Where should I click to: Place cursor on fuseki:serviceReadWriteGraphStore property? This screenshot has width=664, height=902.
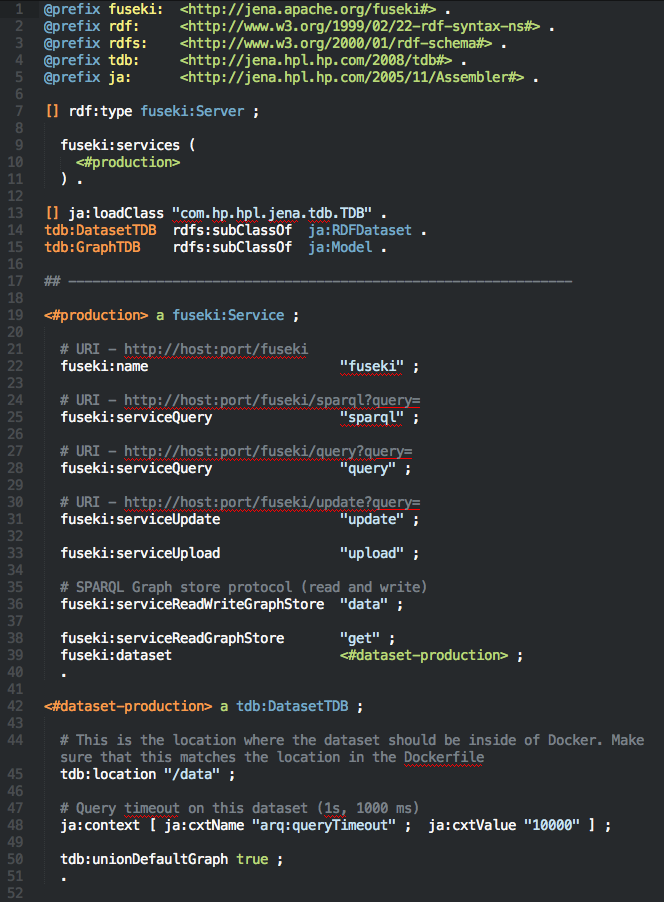tap(192, 604)
